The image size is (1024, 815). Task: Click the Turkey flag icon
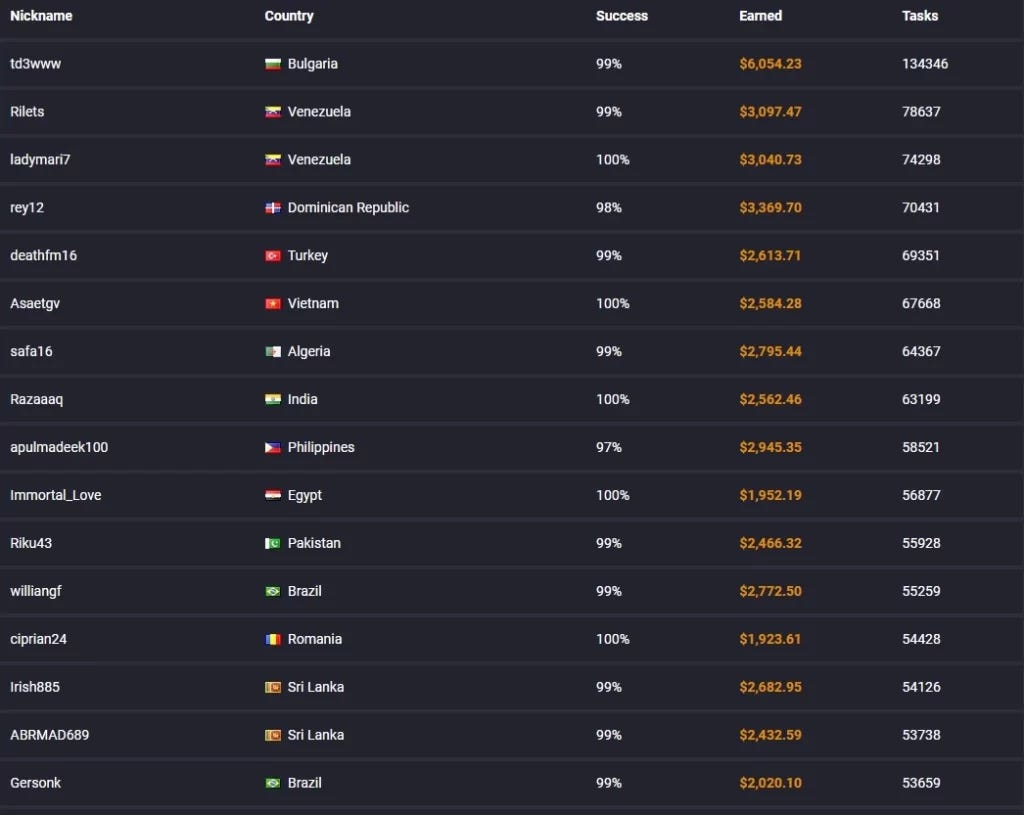[272, 255]
